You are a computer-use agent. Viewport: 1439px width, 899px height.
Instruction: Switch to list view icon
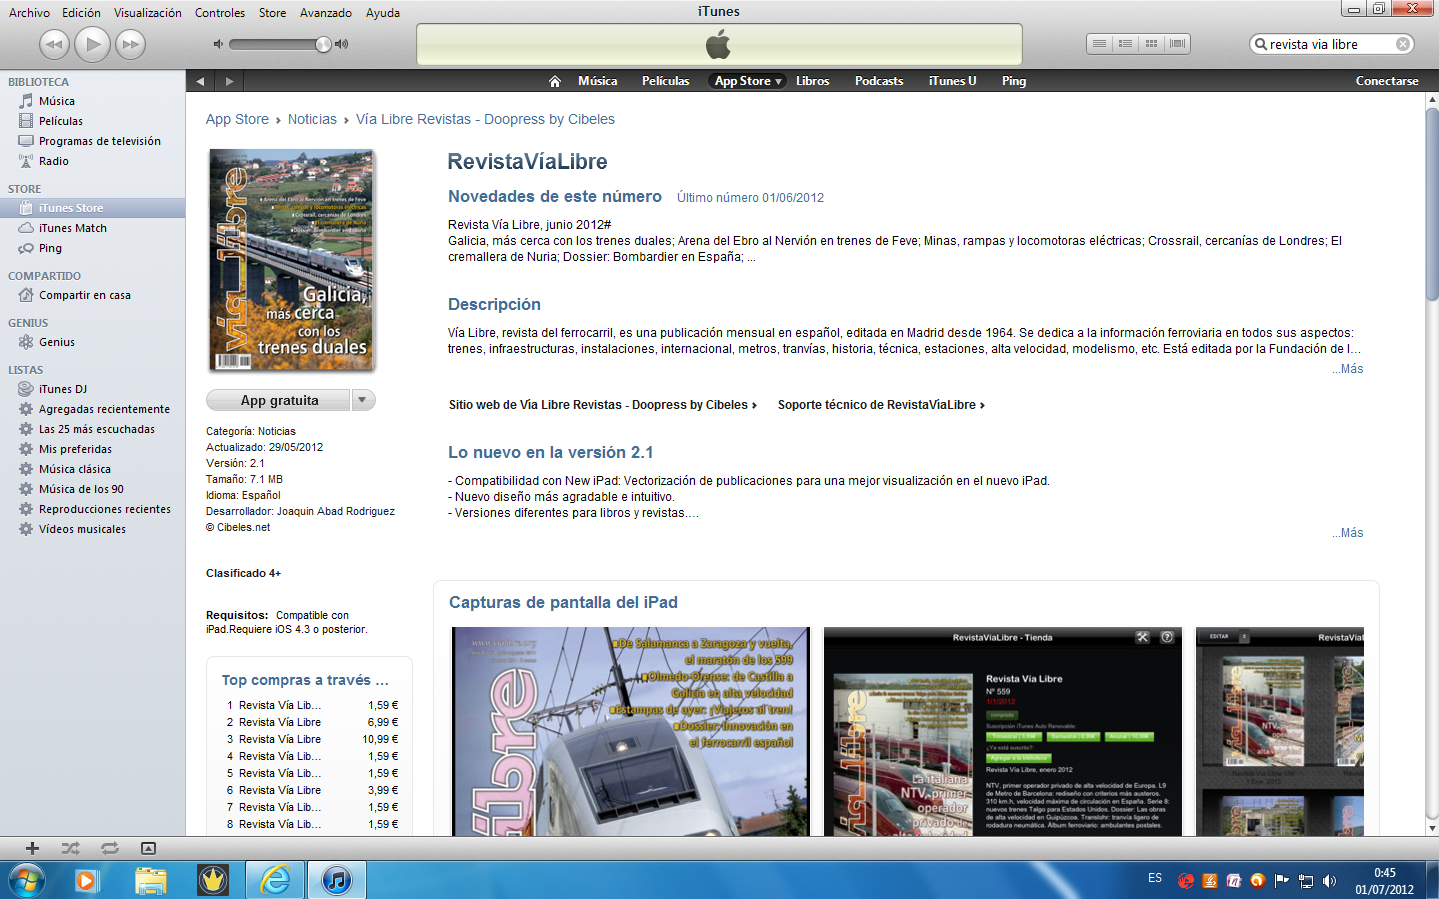point(1099,44)
